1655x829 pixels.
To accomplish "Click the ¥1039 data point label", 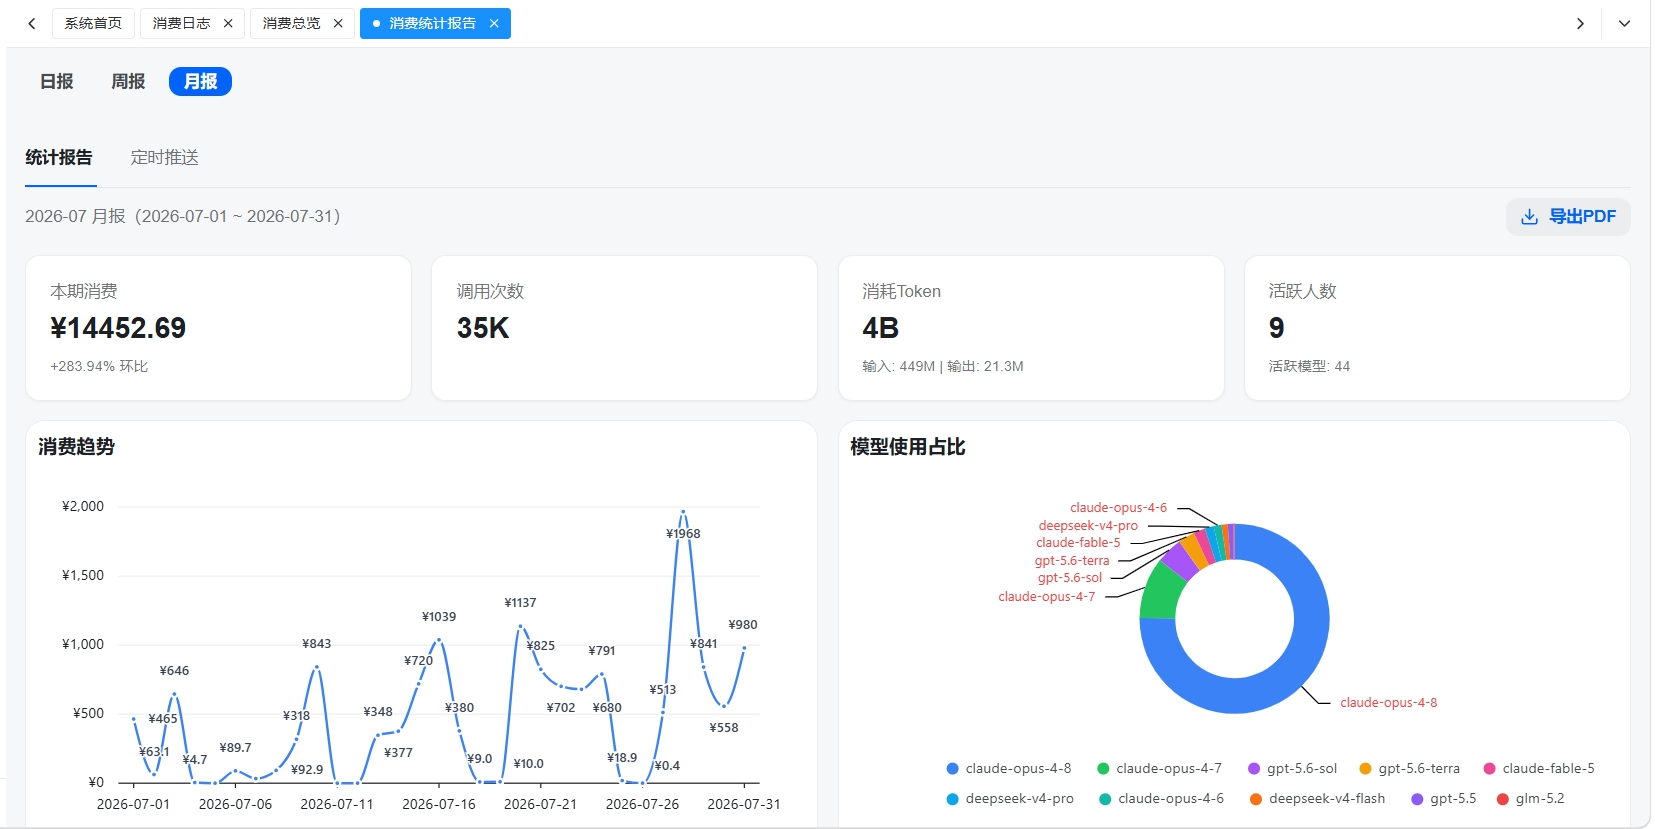I will 439,617.
